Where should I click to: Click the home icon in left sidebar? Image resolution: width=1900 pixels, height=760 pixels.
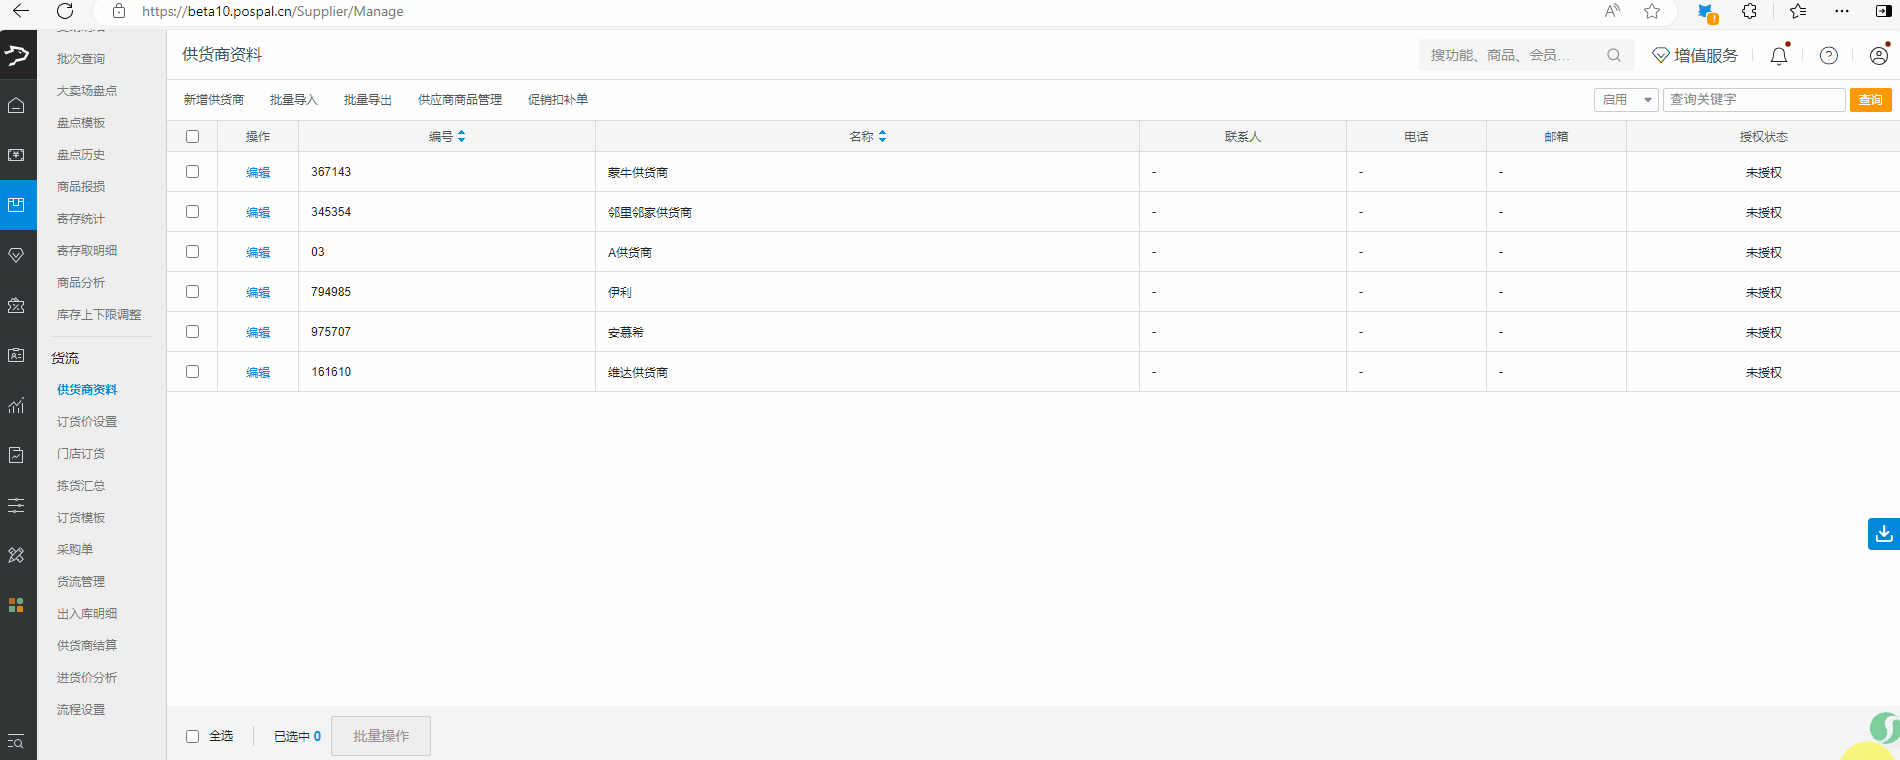17,105
